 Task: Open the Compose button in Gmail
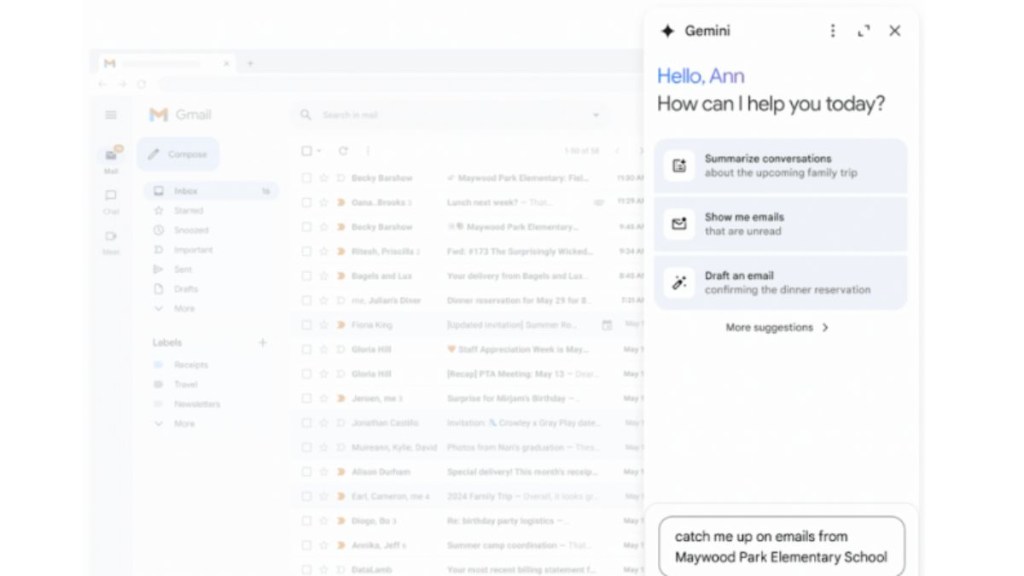click(x=177, y=154)
